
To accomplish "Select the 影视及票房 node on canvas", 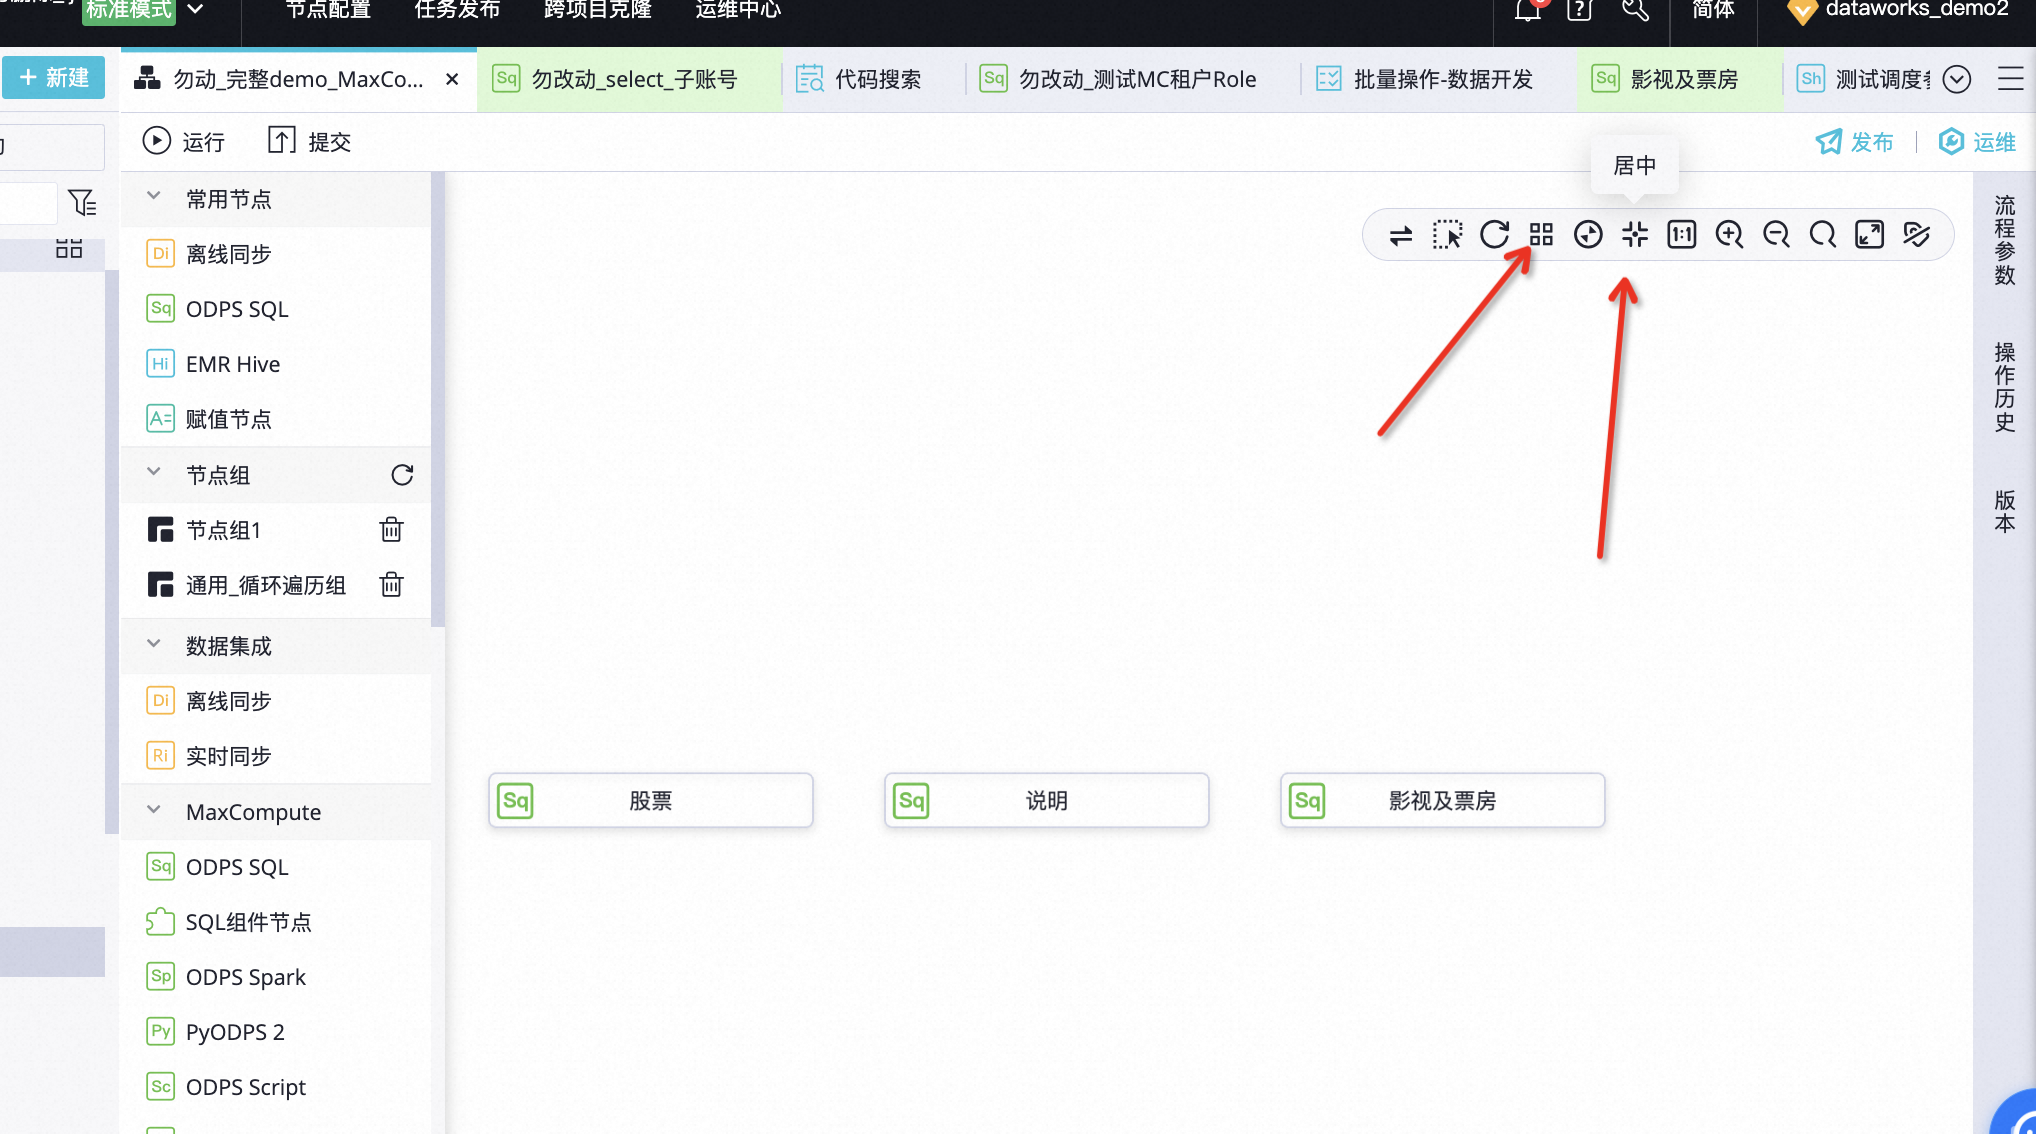I will 1442,800.
